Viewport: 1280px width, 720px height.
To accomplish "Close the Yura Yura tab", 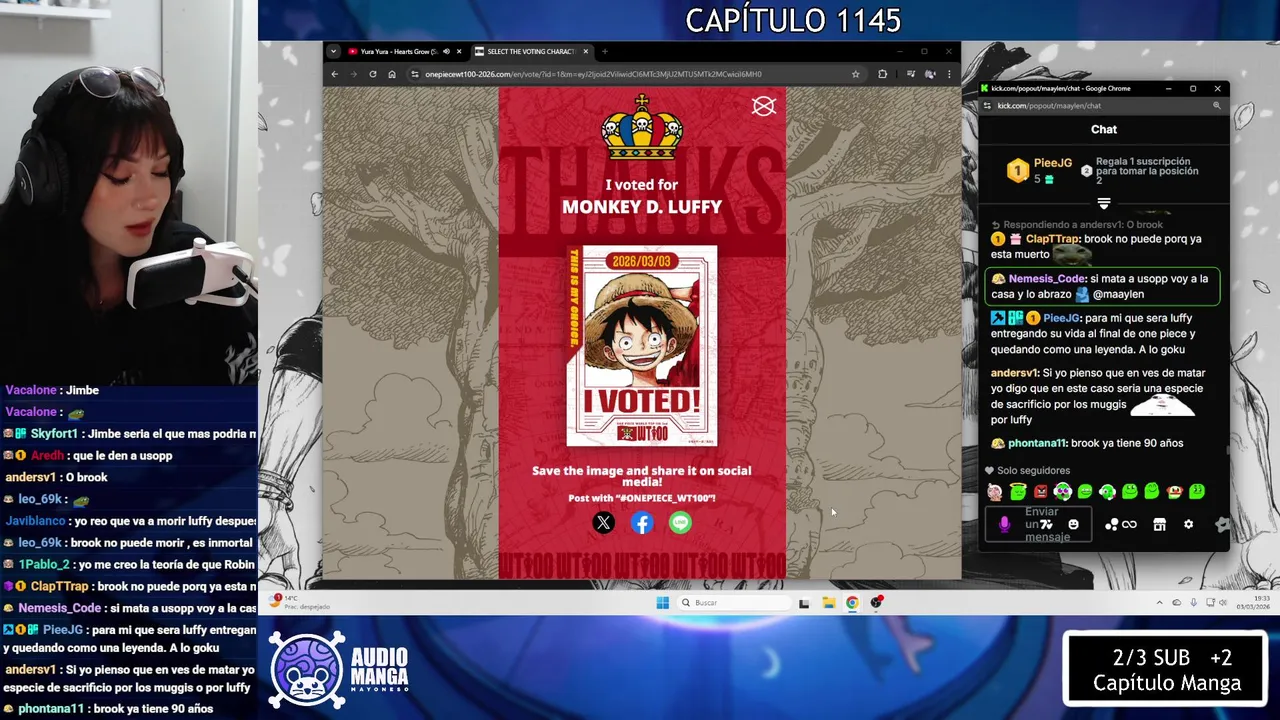I will click(460, 51).
